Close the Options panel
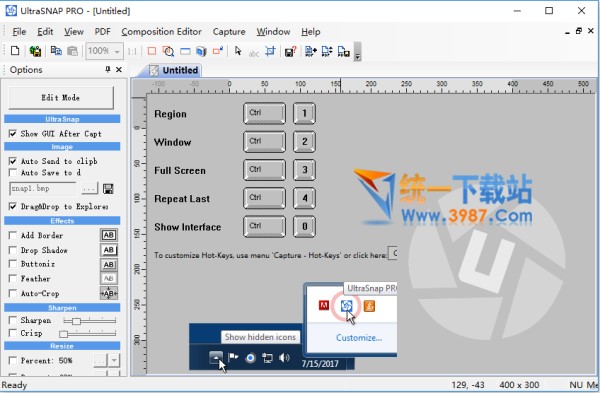This screenshot has width=600, height=393. [119, 69]
